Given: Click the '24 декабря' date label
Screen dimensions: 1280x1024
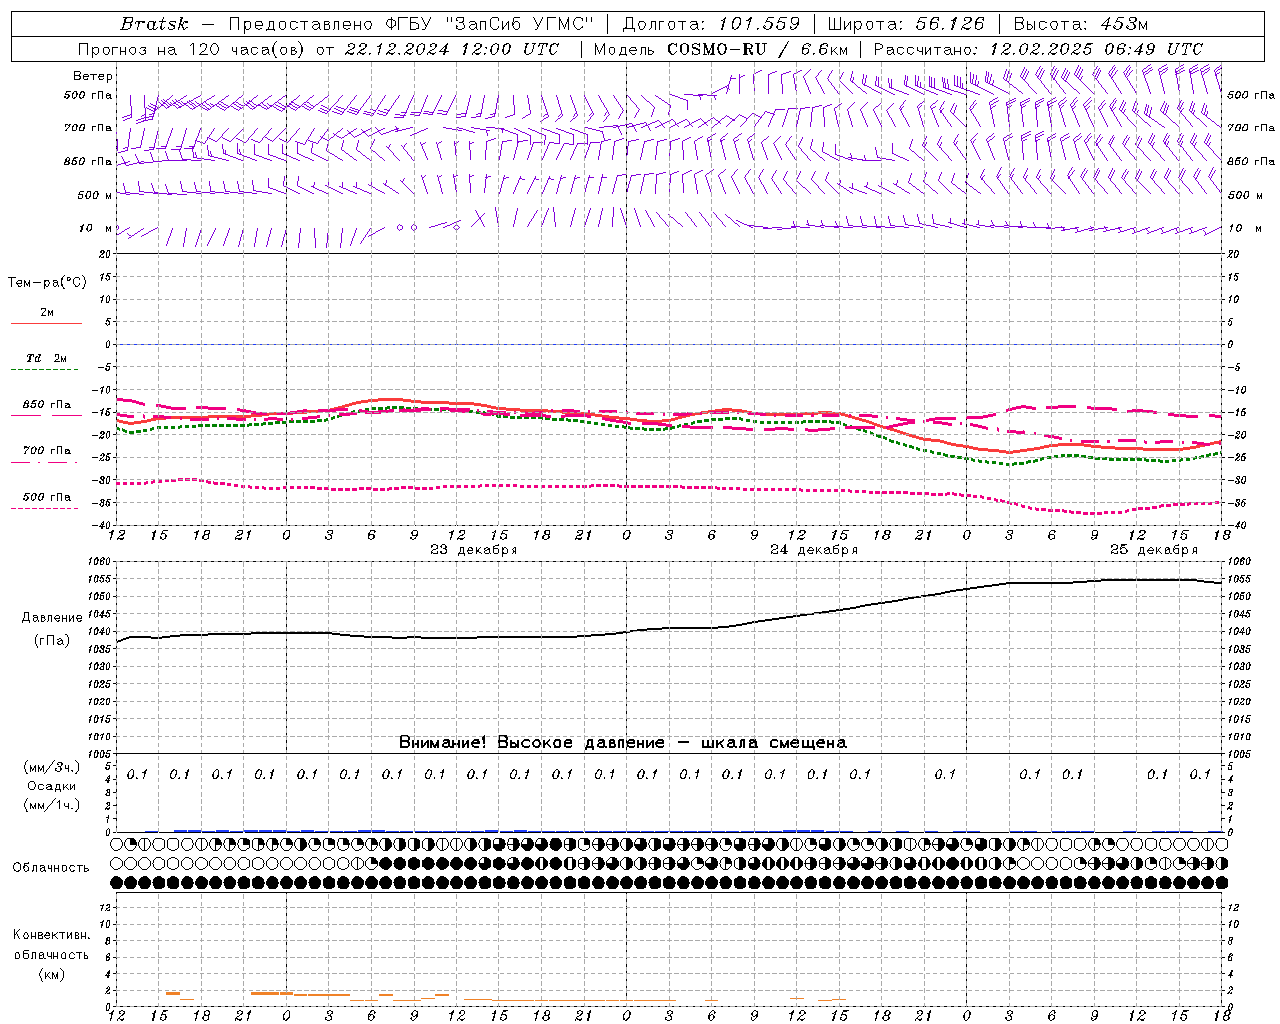Looking at the screenshot, I should [x=814, y=550].
